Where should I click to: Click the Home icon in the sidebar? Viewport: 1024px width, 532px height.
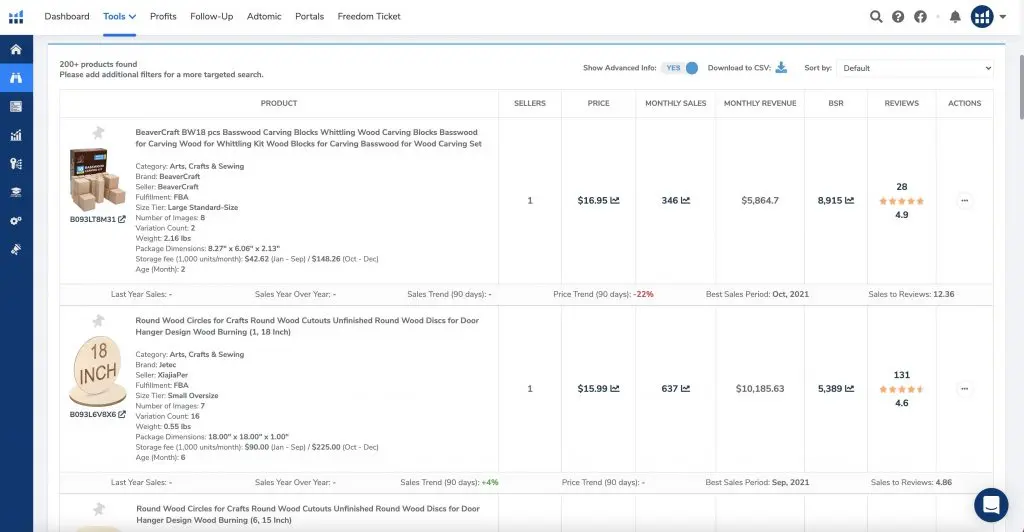point(16,49)
